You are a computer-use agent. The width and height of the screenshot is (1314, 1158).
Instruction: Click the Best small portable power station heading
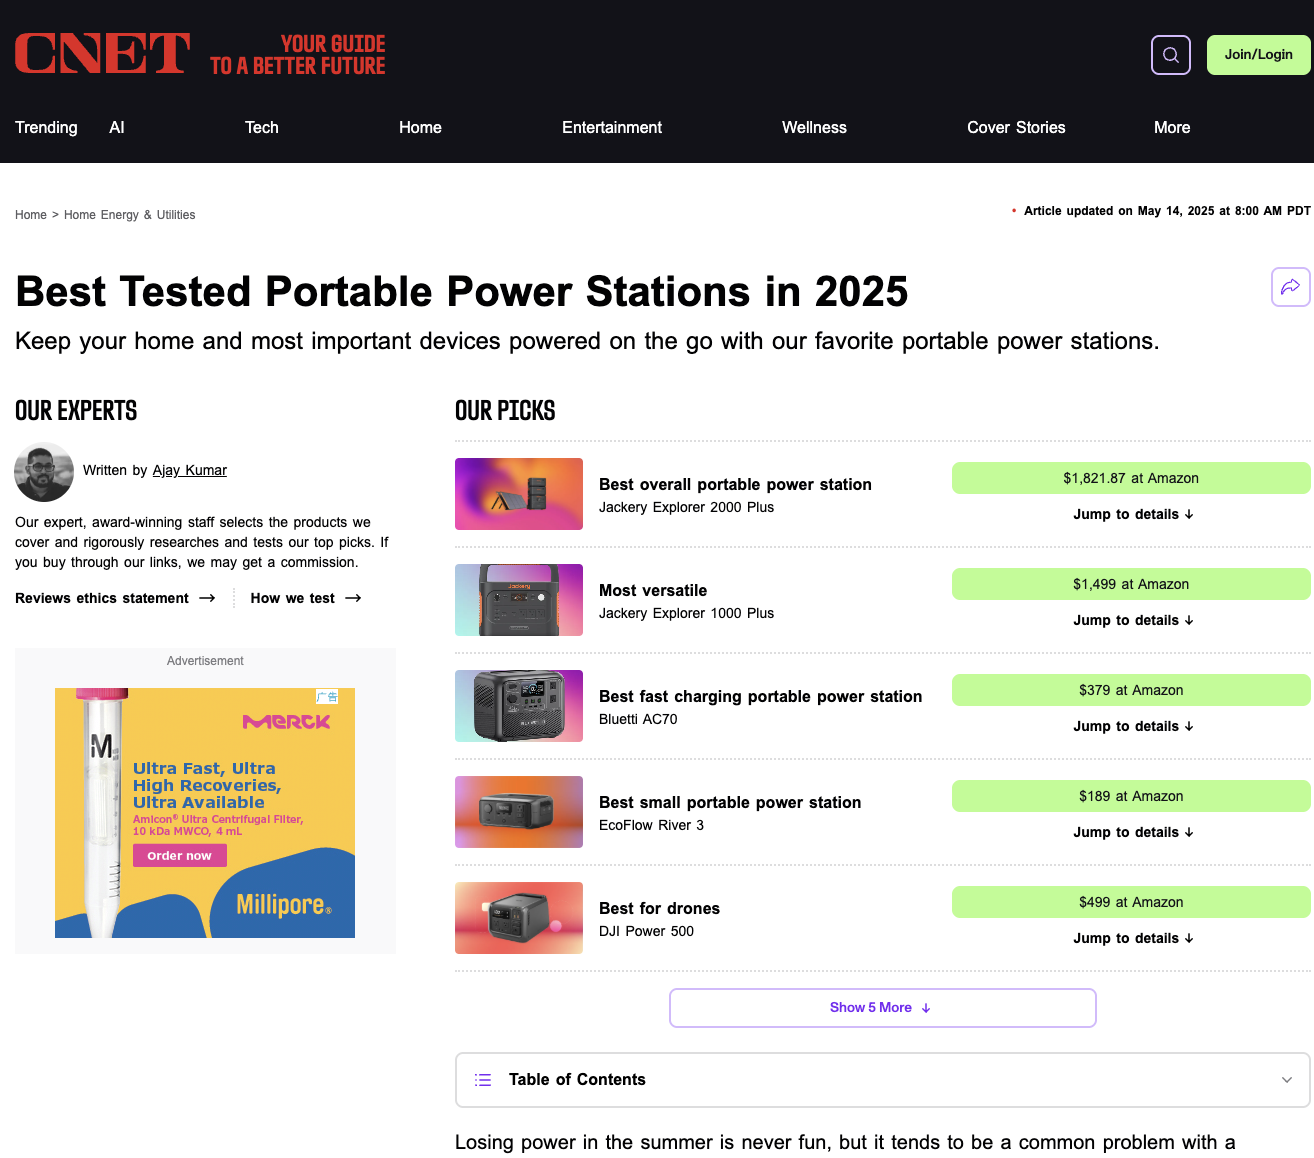tap(730, 802)
